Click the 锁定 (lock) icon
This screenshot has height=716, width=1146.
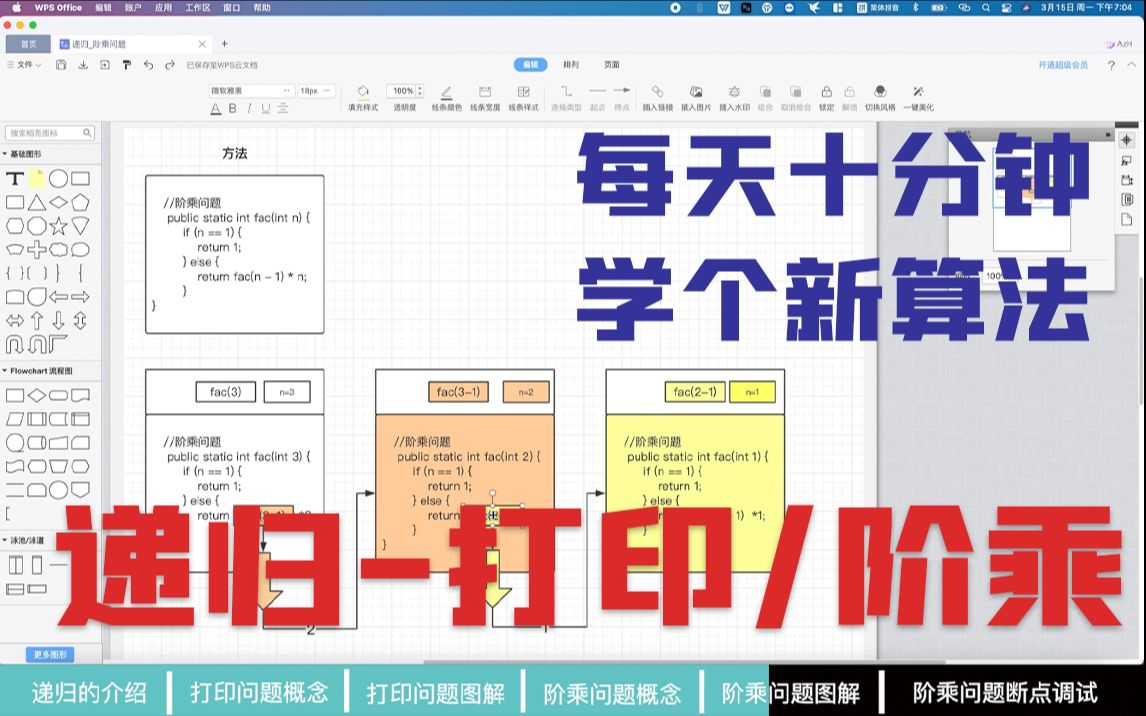(827, 91)
